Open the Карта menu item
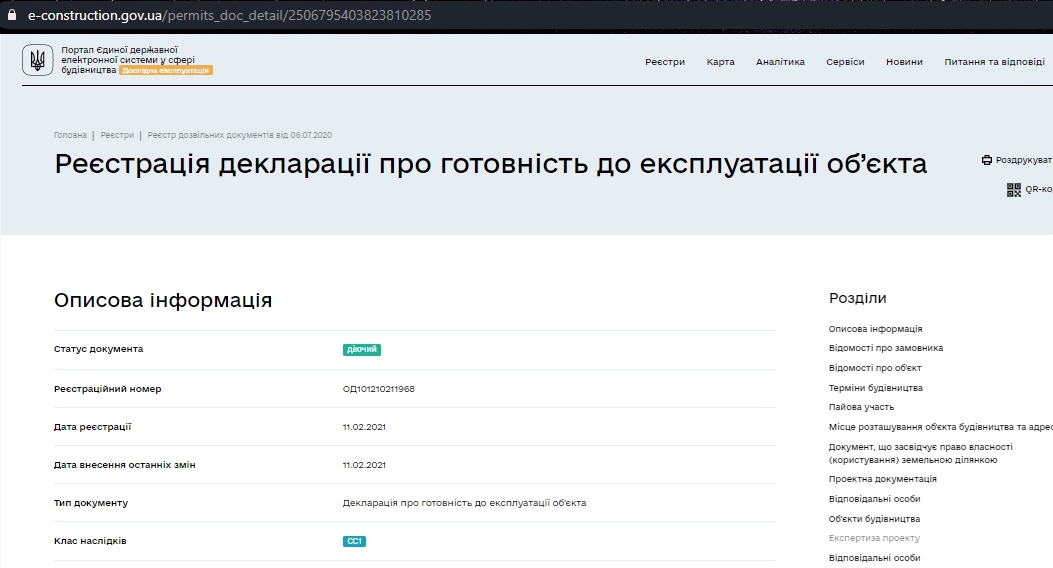 click(721, 62)
